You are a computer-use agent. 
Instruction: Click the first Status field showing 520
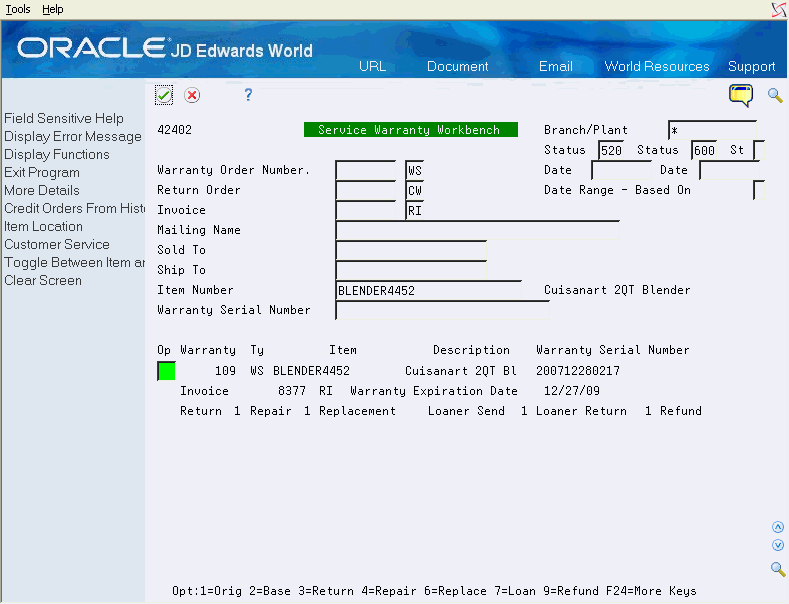[x=611, y=150]
